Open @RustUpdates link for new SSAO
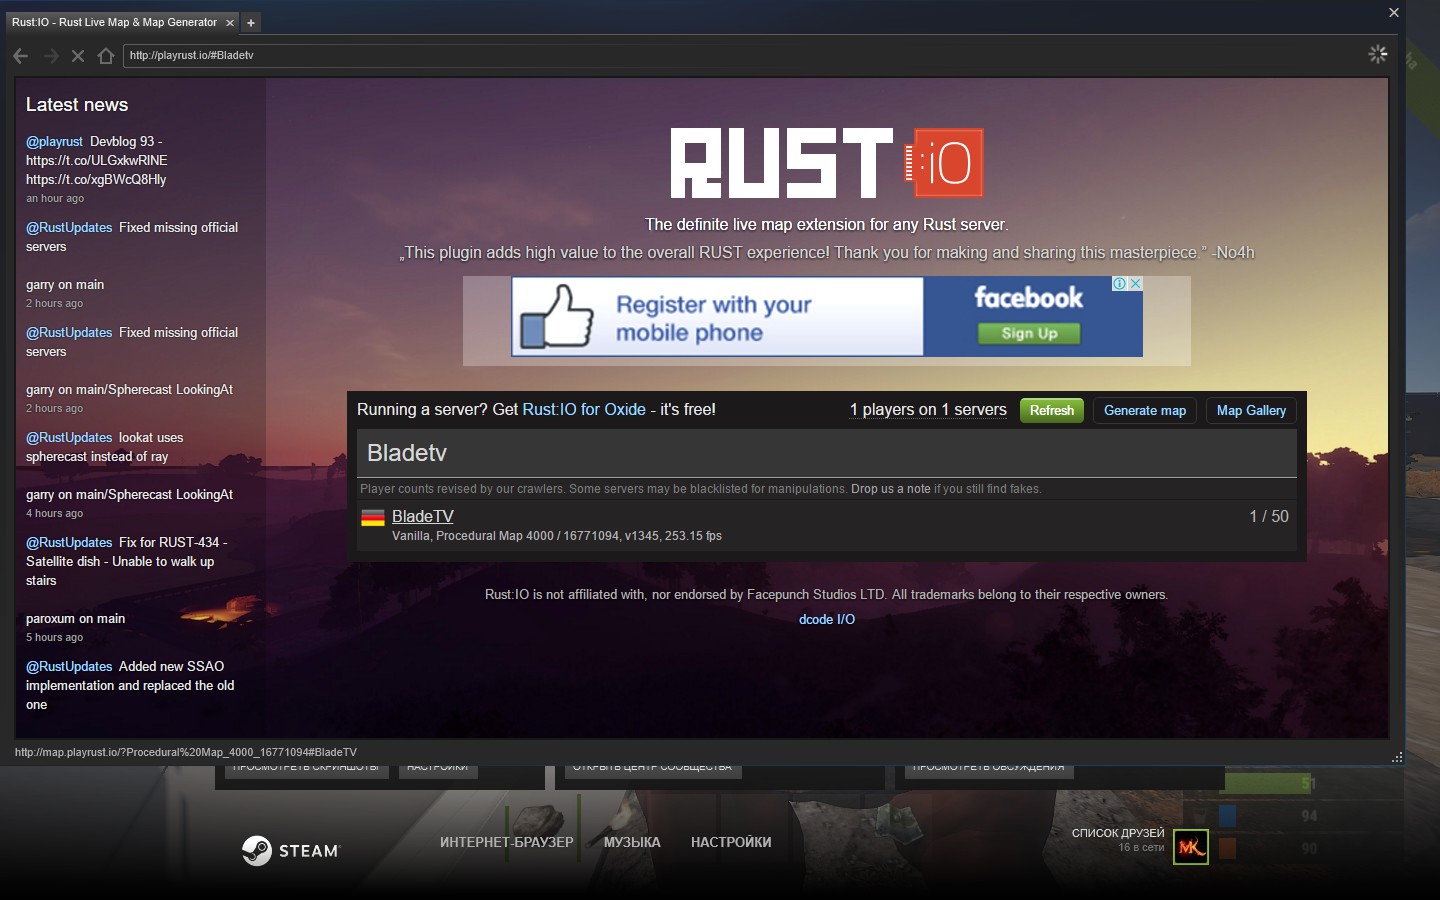 69,666
